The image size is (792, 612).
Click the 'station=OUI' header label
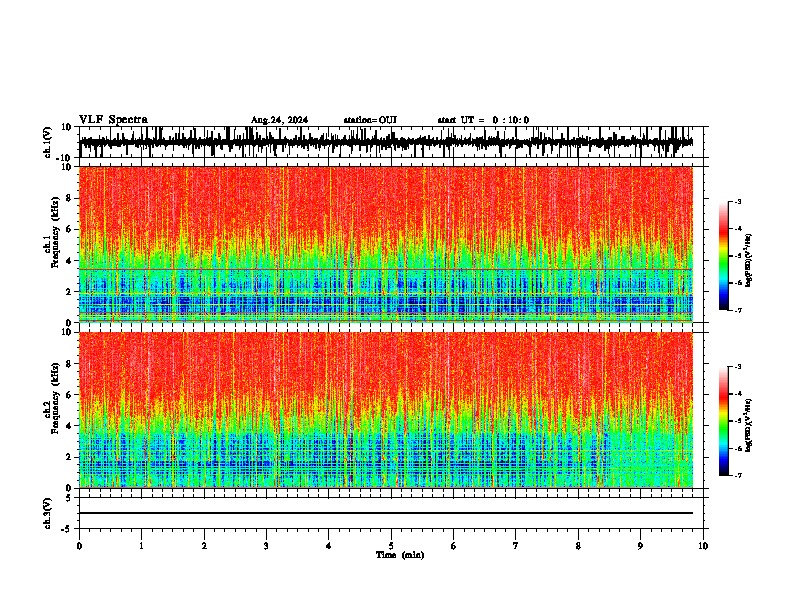(370, 120)
